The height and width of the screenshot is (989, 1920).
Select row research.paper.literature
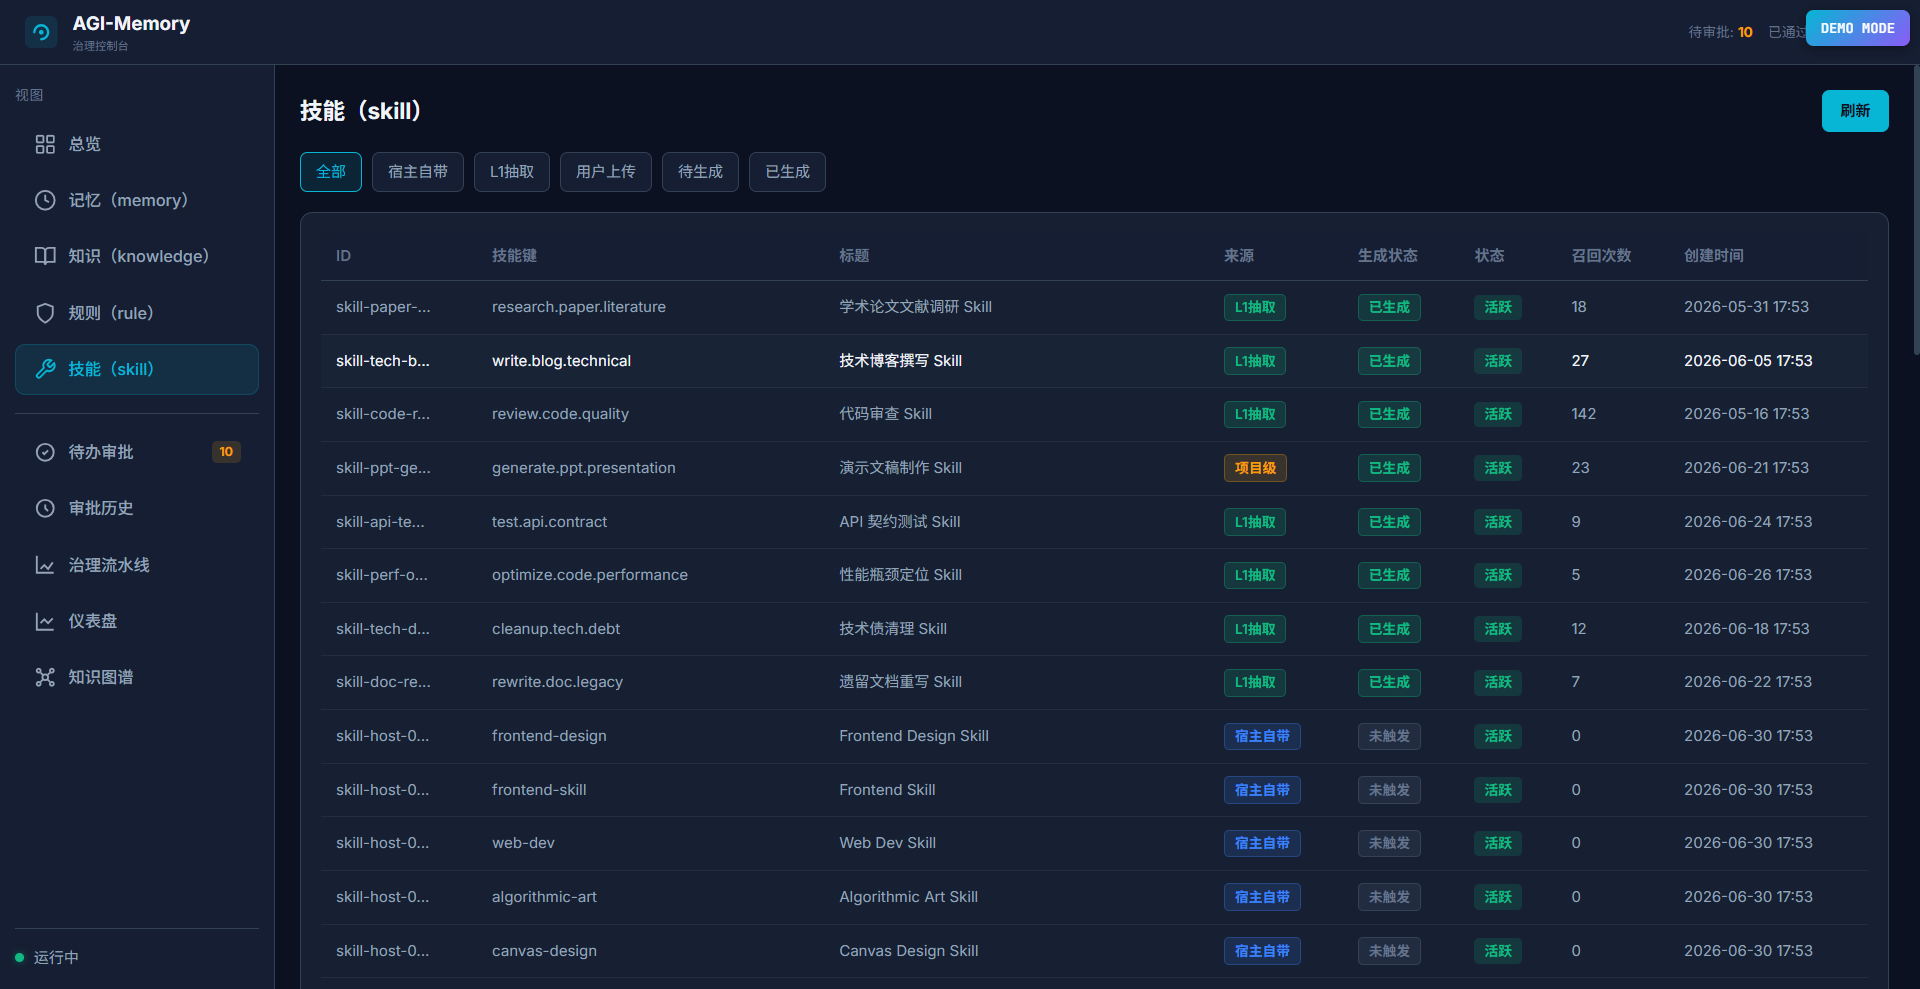tap(1094, 307)
